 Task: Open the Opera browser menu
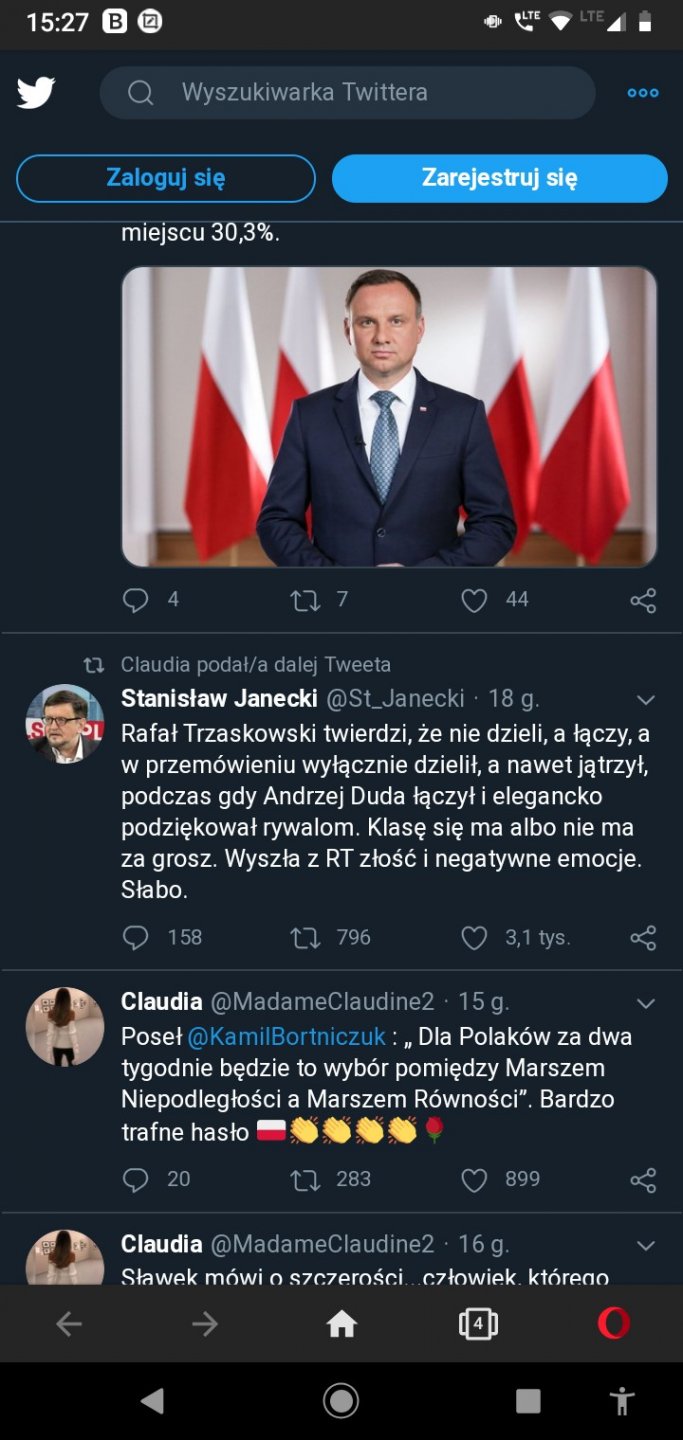(x=614, y=1325)
